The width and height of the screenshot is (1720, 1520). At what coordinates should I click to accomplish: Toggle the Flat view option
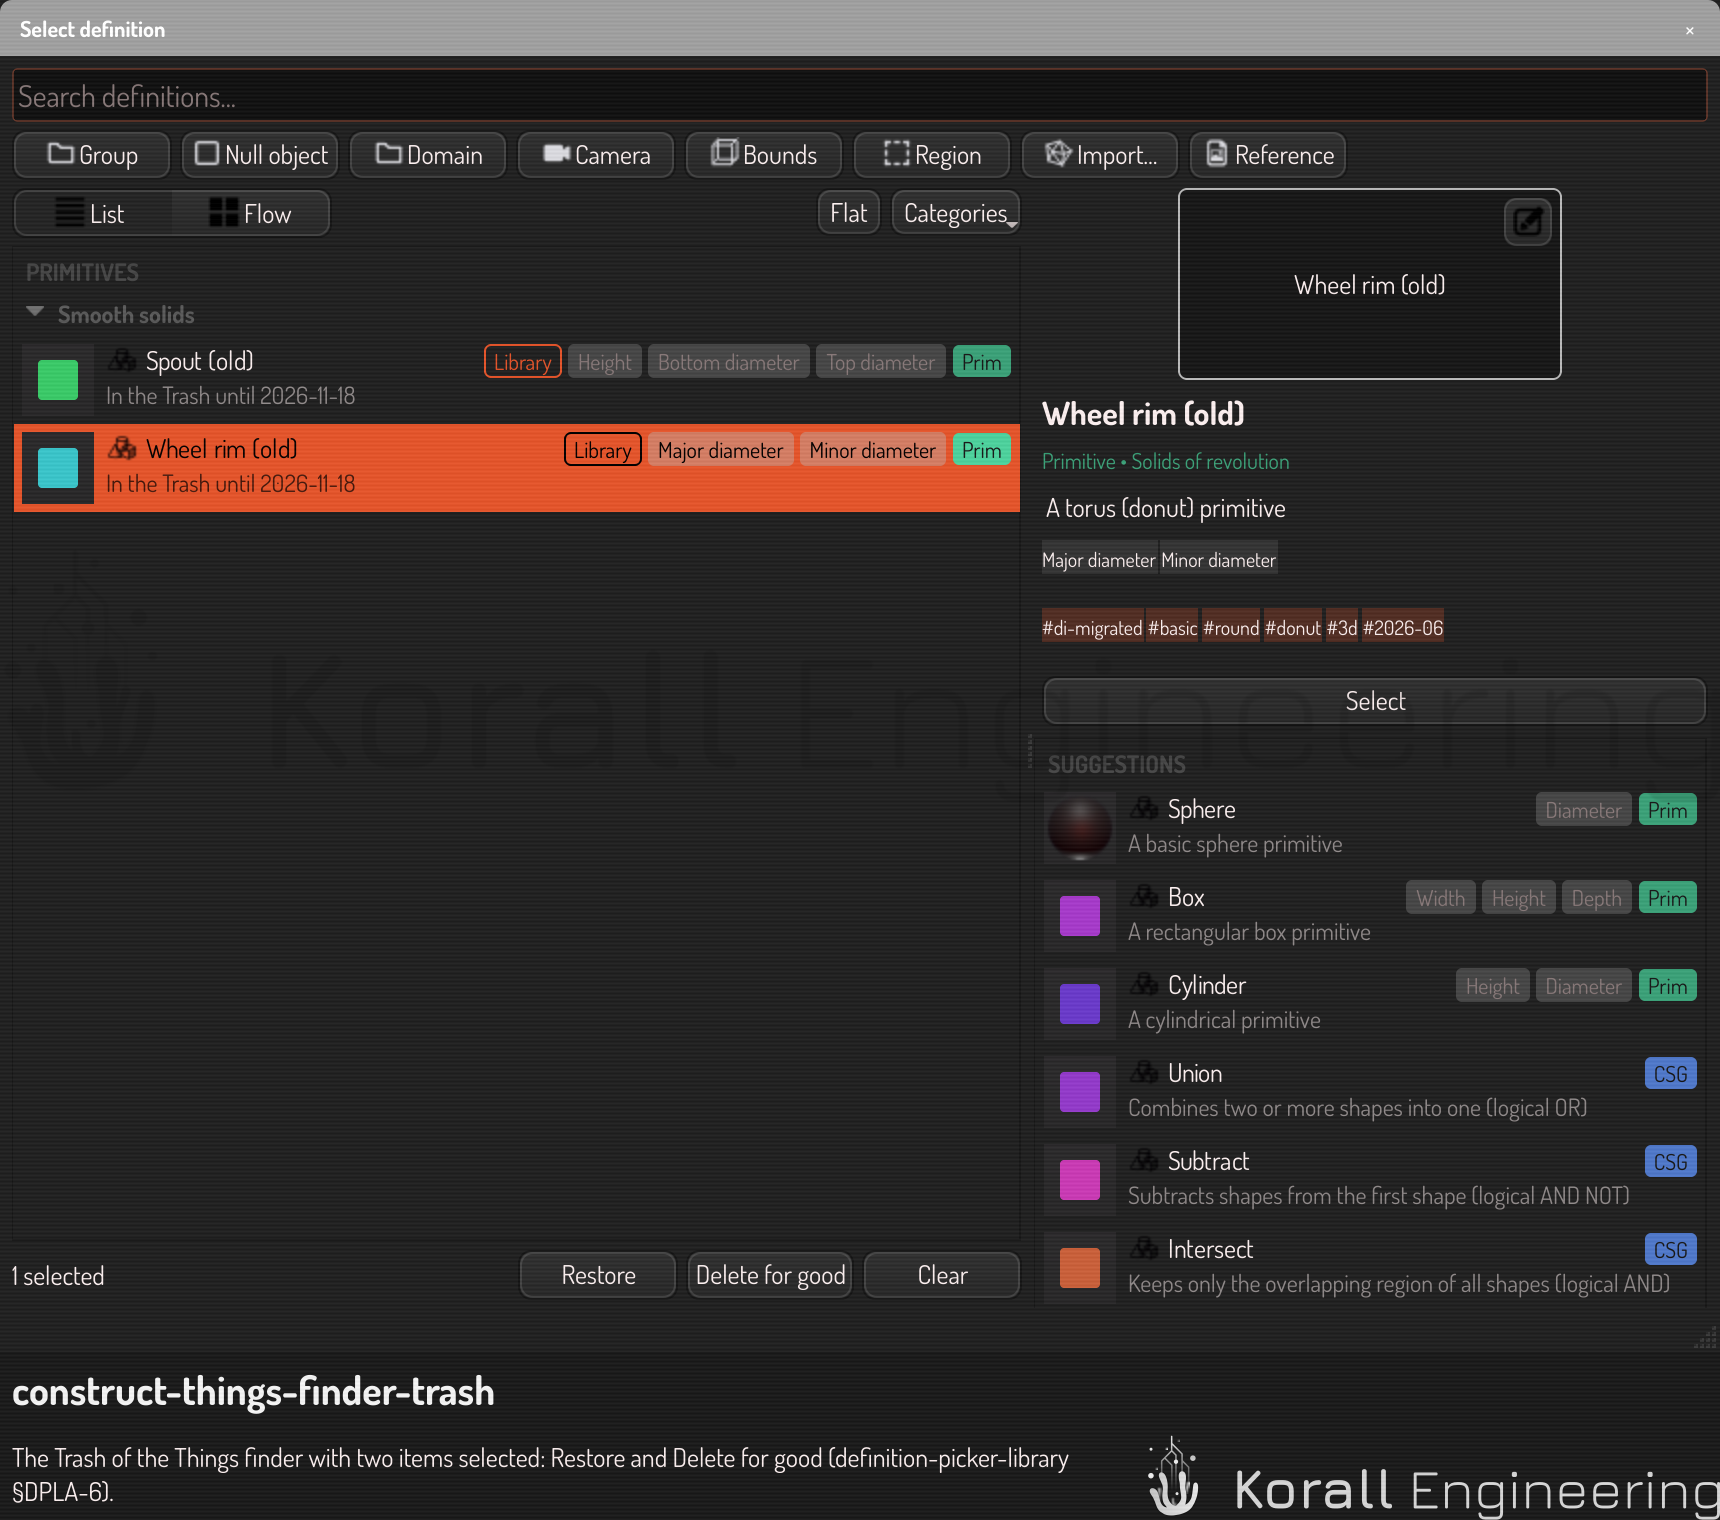(848, 213)
